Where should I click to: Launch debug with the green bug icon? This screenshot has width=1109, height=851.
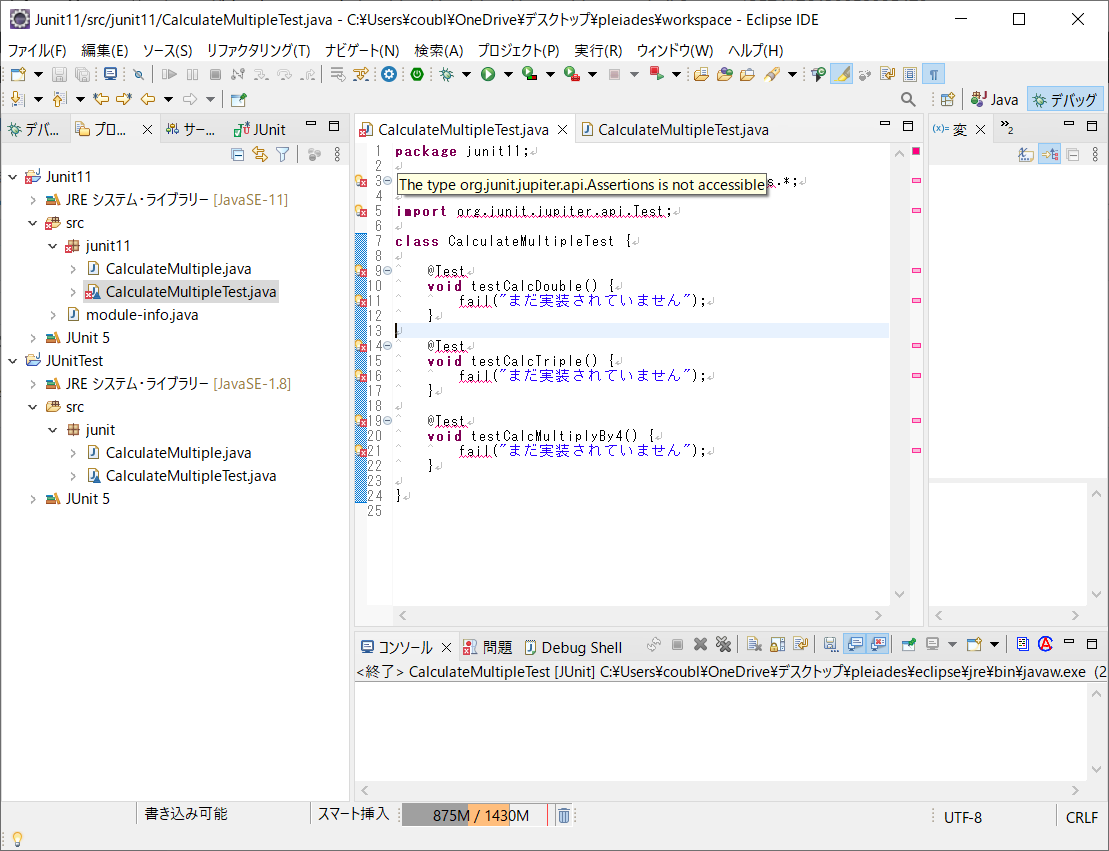(x=446, y=74)
